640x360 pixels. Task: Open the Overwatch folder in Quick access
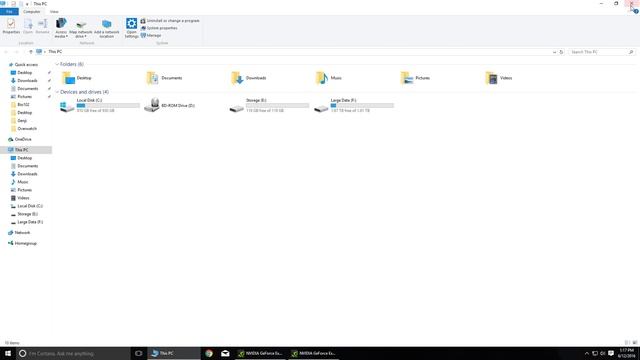click(27, 129)
